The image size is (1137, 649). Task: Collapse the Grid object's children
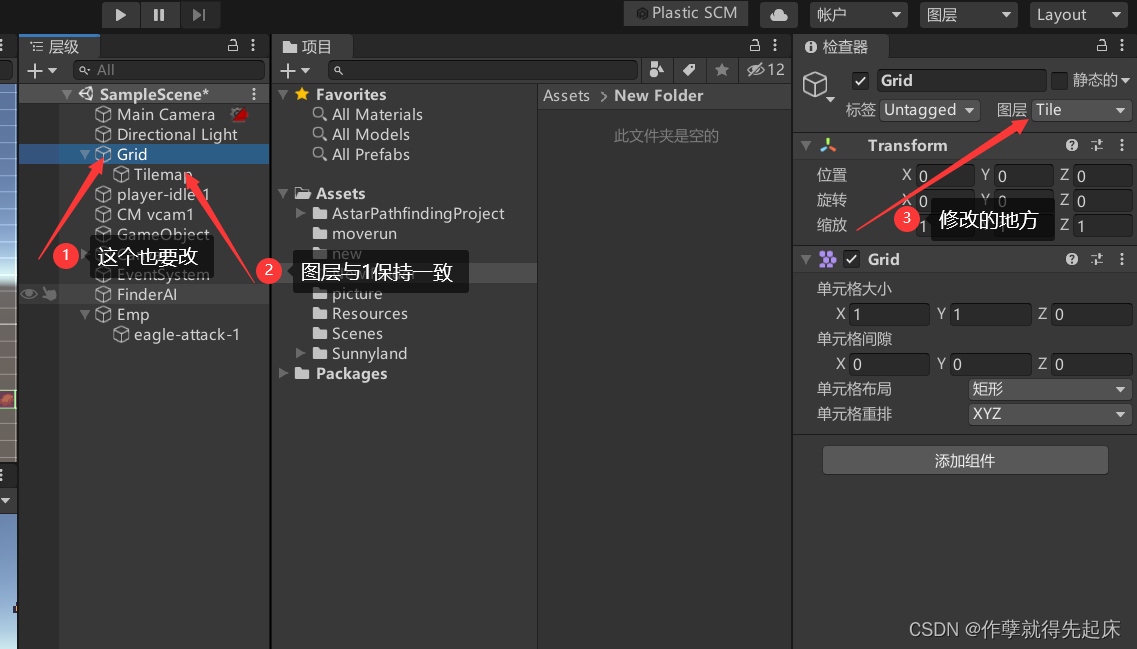coord(85,154)
